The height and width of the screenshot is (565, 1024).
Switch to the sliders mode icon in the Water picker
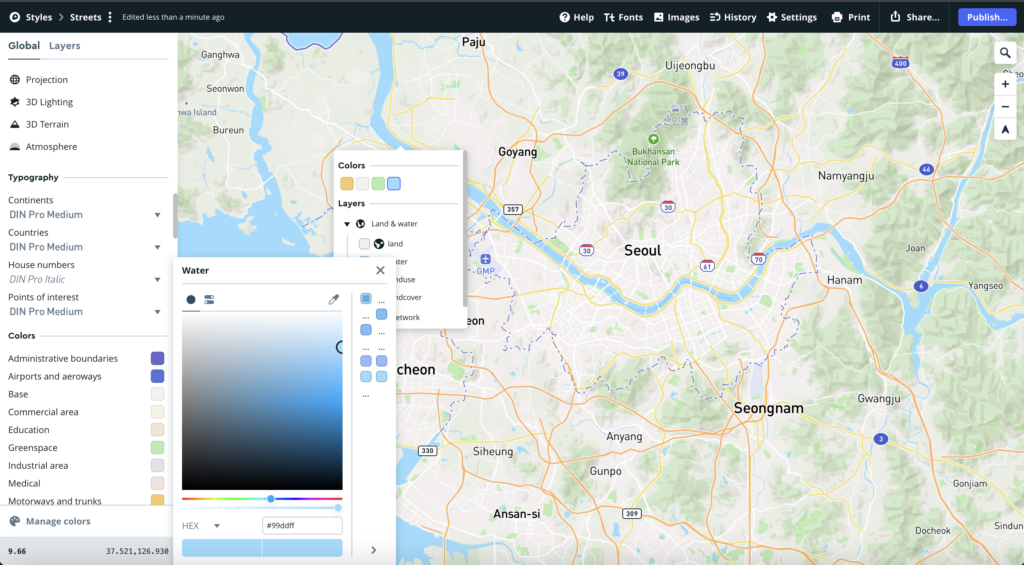click(x=209, y=300)
